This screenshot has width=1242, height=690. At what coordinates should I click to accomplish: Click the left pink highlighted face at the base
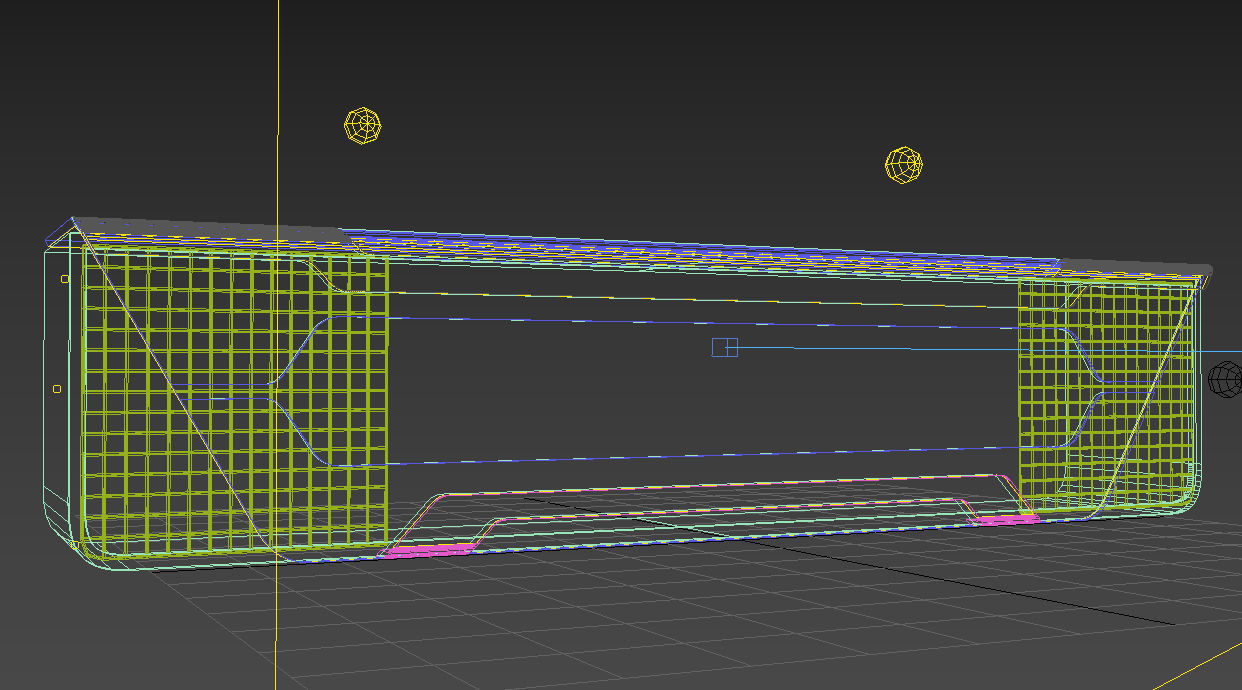pos(427,550)
